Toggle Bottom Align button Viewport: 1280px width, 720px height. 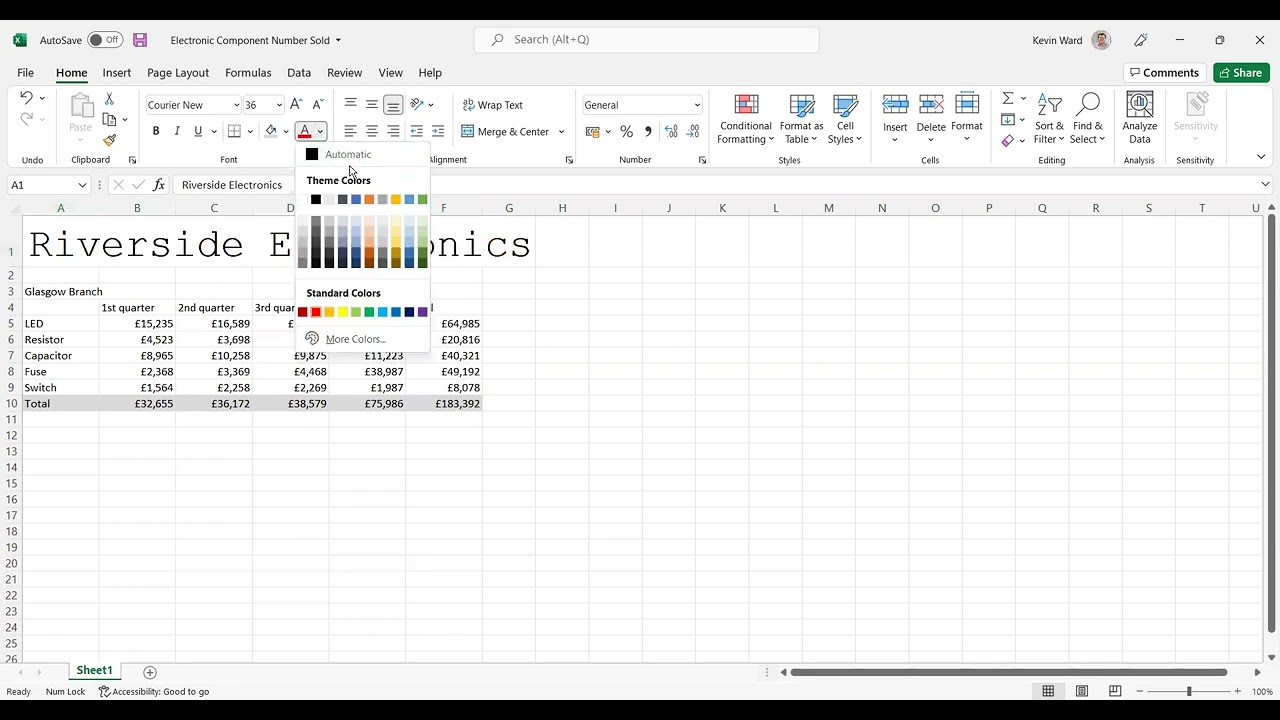pos(393,104)
